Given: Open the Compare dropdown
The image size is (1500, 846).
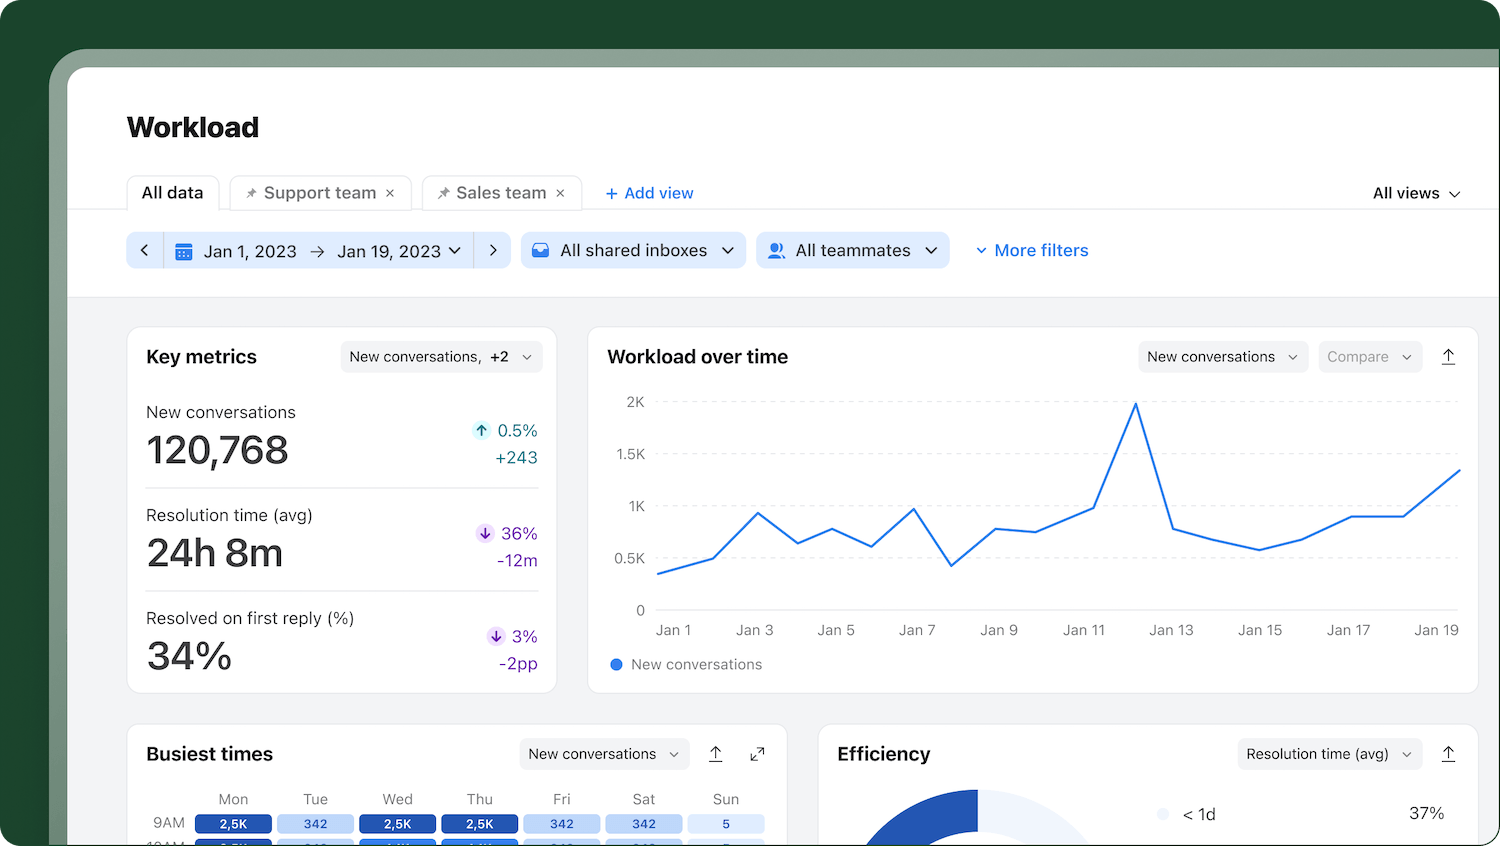Looking at the screenshot, I should (x=1369, y=357).
